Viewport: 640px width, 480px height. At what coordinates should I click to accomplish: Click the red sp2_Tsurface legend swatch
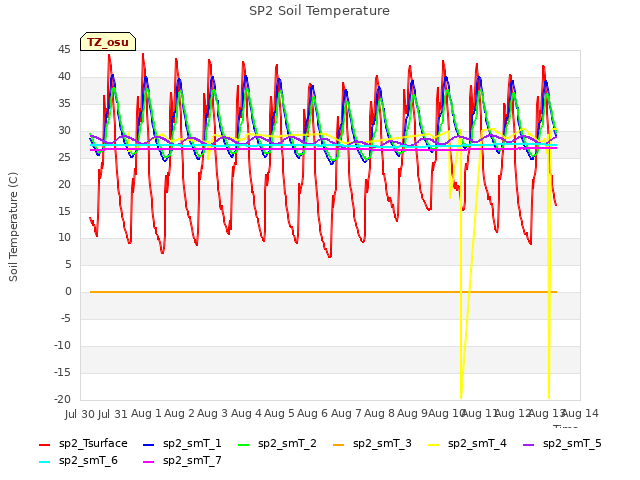coord(44,444)
